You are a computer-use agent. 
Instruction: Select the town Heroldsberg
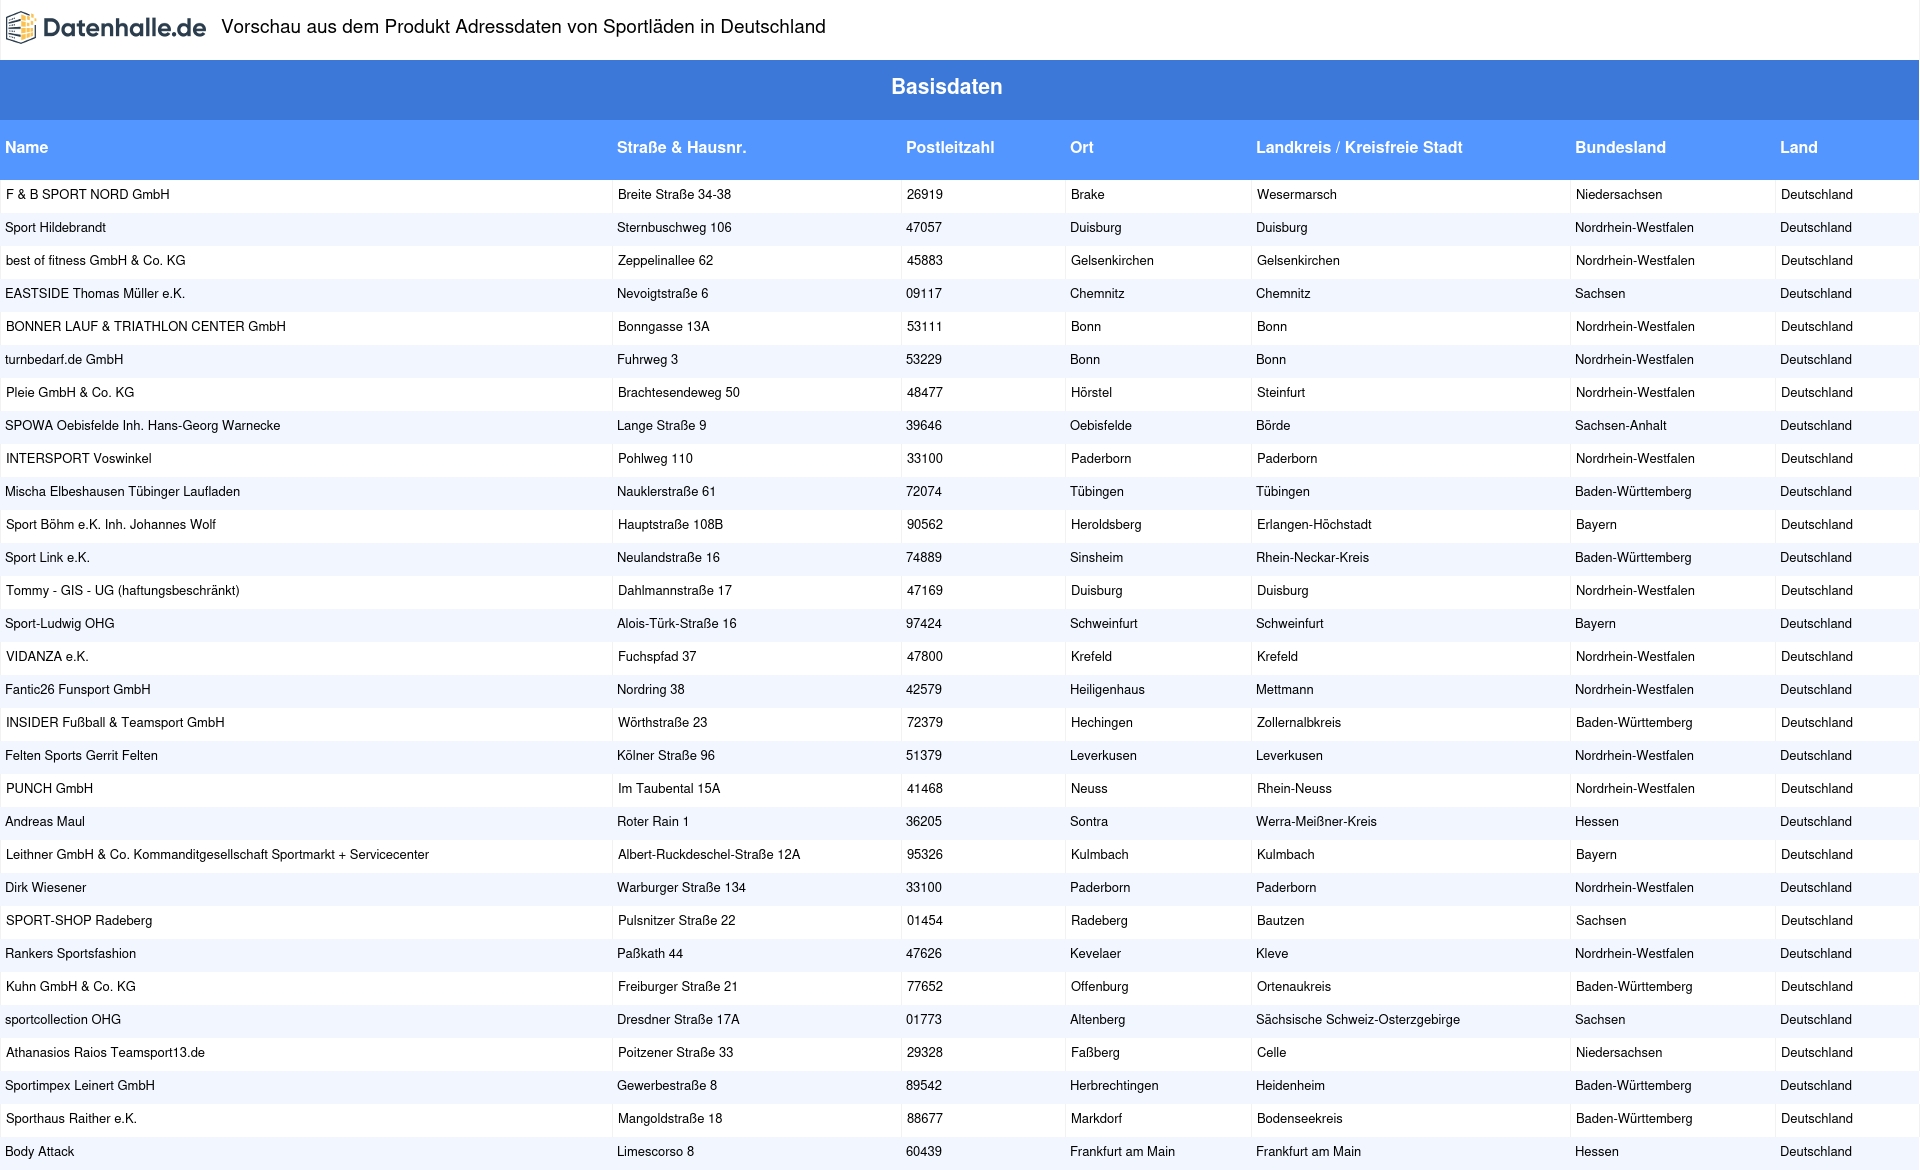pyautogui.click(x=1106, y=524)
